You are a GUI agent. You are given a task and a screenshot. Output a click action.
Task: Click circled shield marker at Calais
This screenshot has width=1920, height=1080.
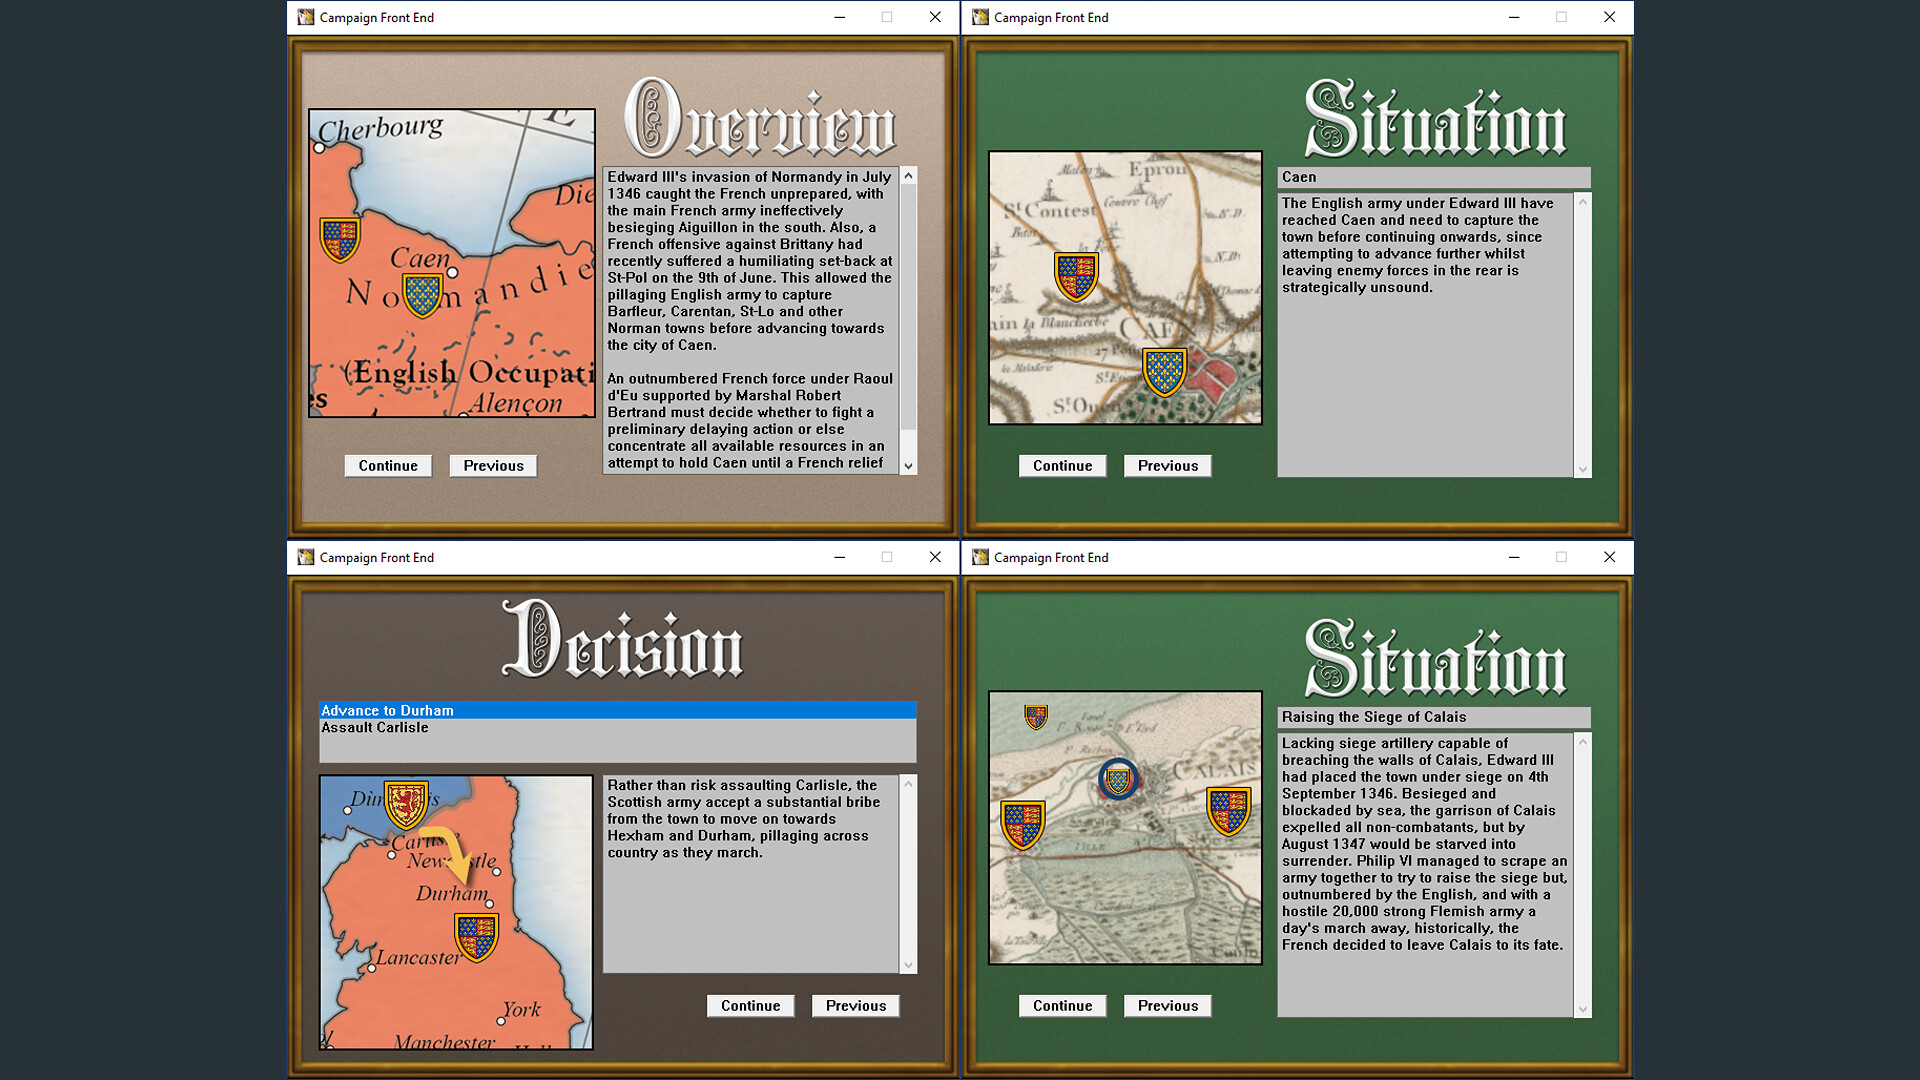1118,779
